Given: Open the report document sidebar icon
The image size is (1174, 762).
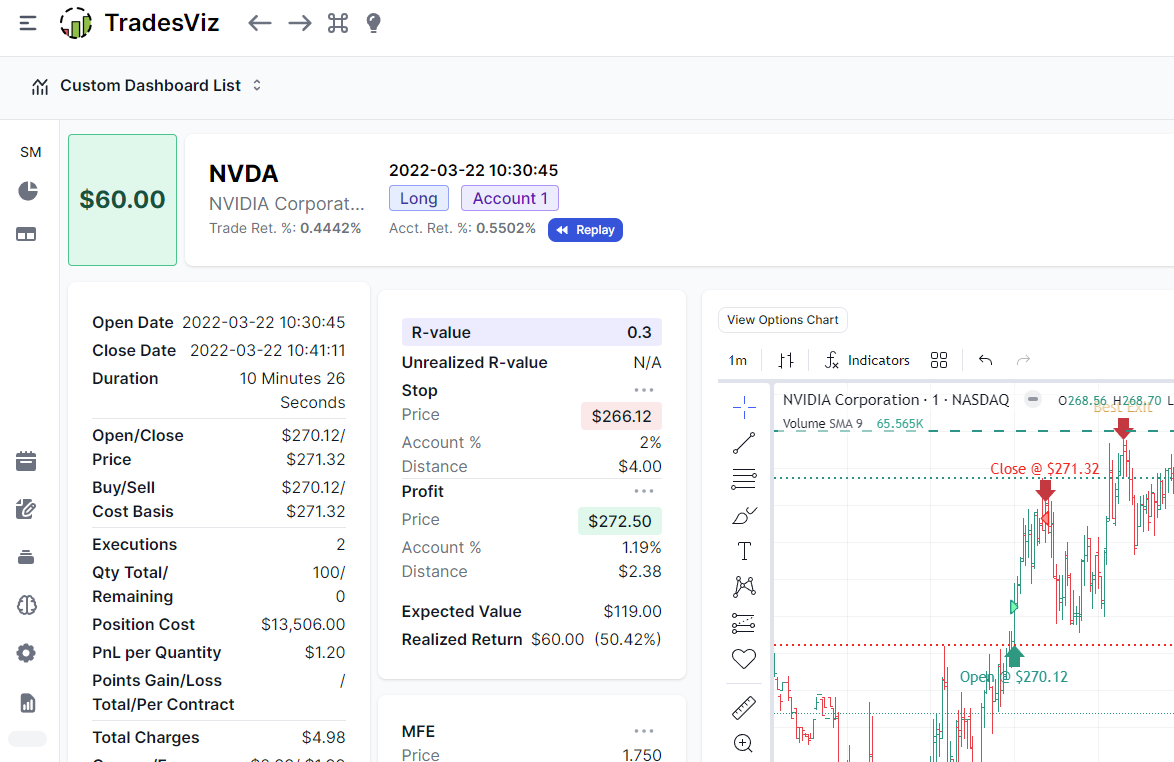Looking at the screenshot, I should (28, 703).
